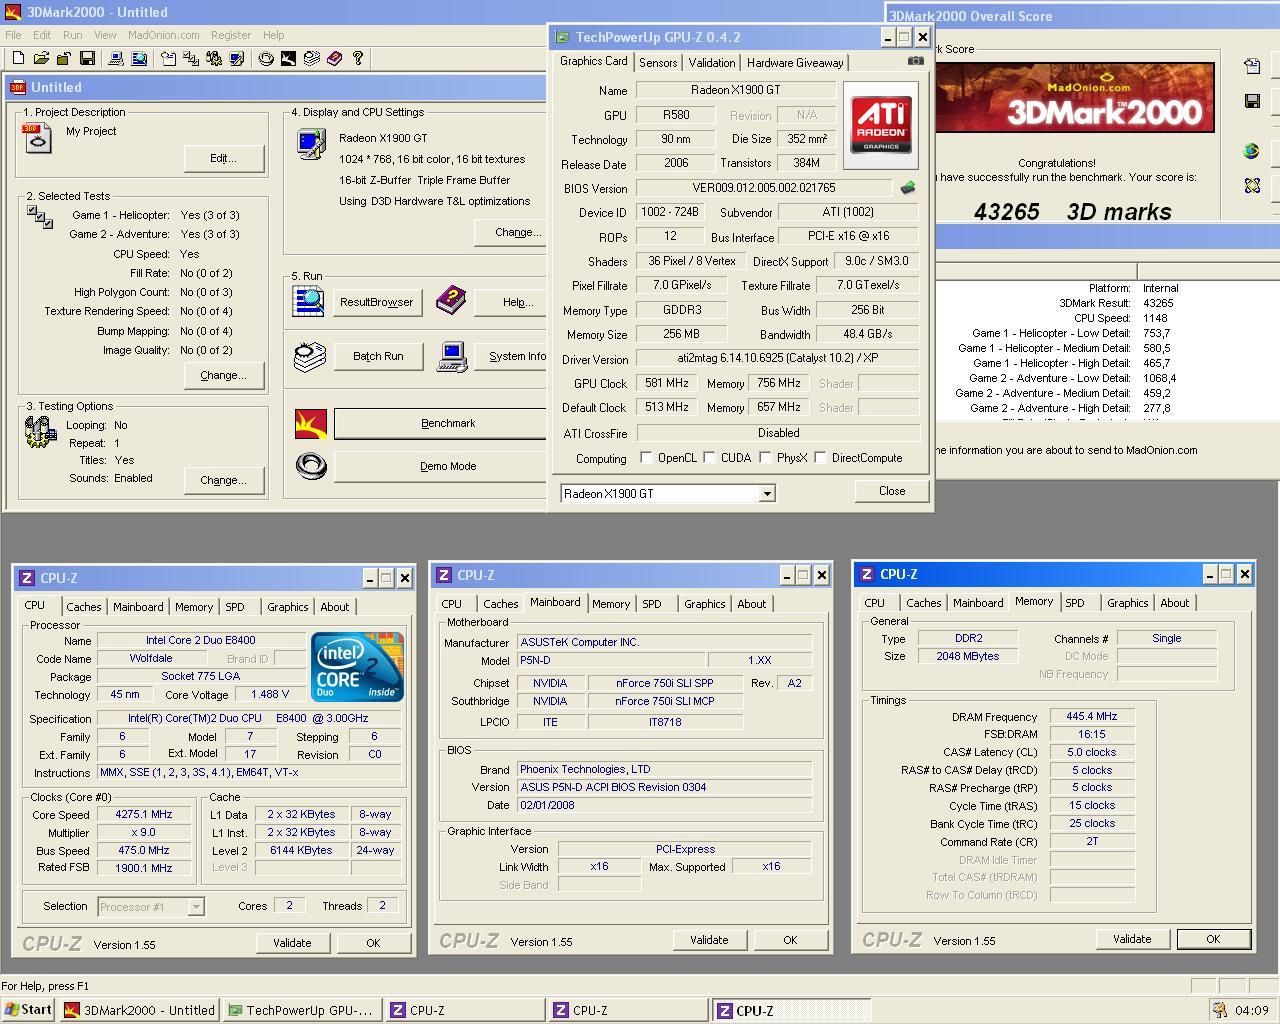Click the Benchmark button
The width and height of the screenshot is (1280, 1024).
tap(441, 424)
